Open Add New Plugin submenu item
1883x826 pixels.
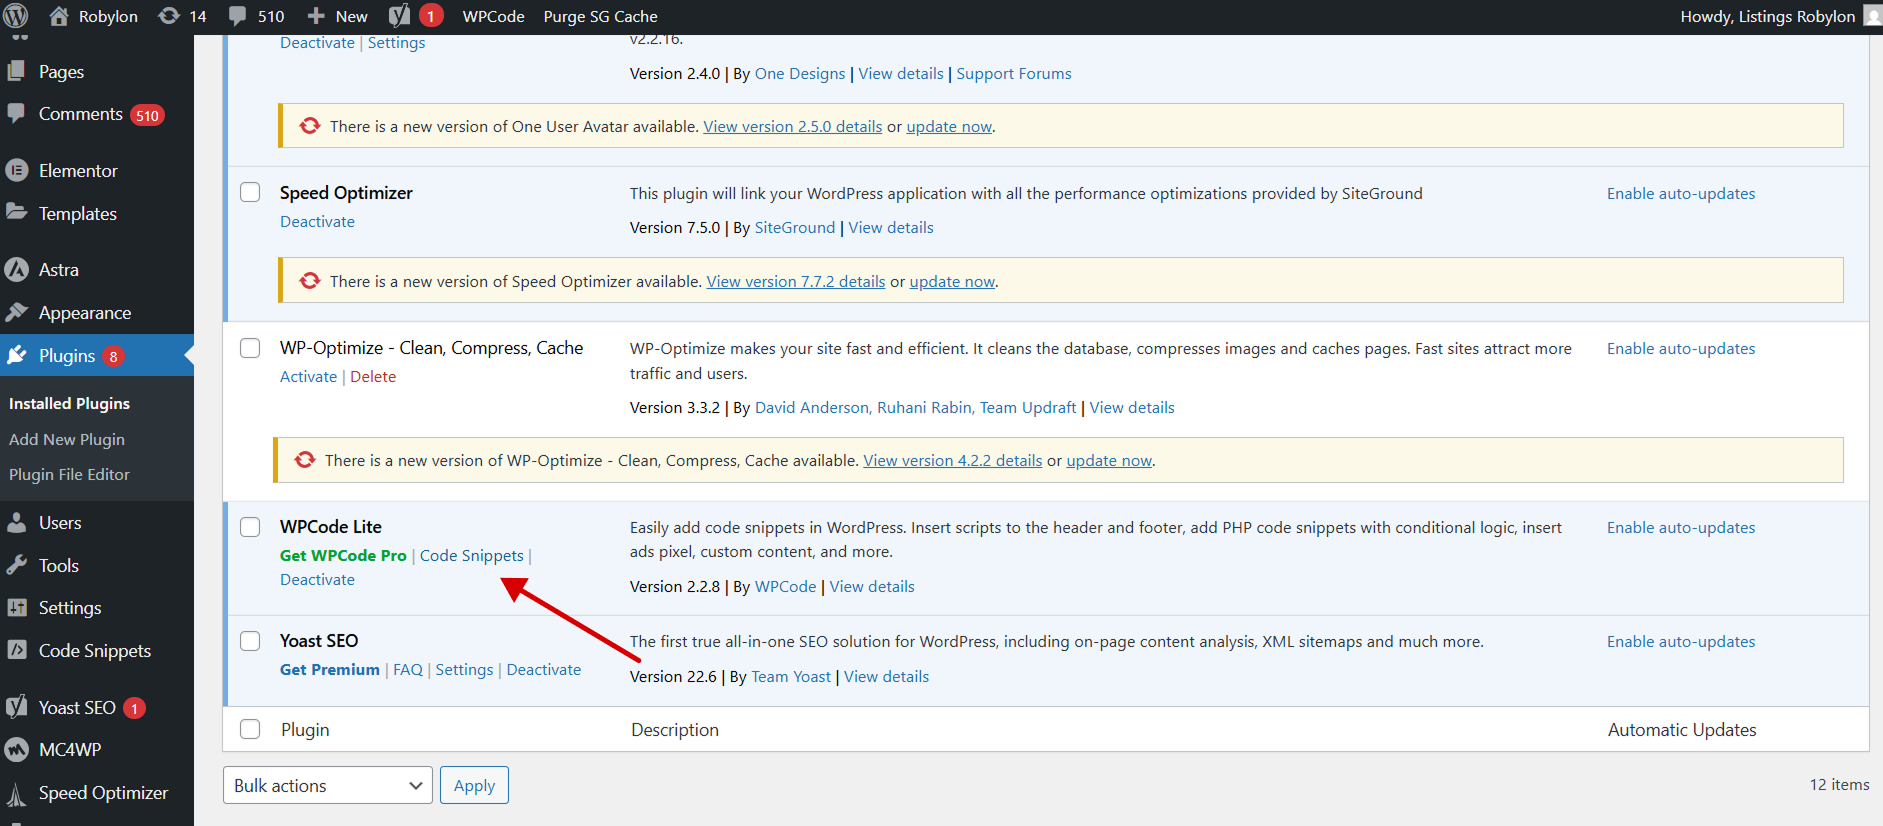click(67, 439)
